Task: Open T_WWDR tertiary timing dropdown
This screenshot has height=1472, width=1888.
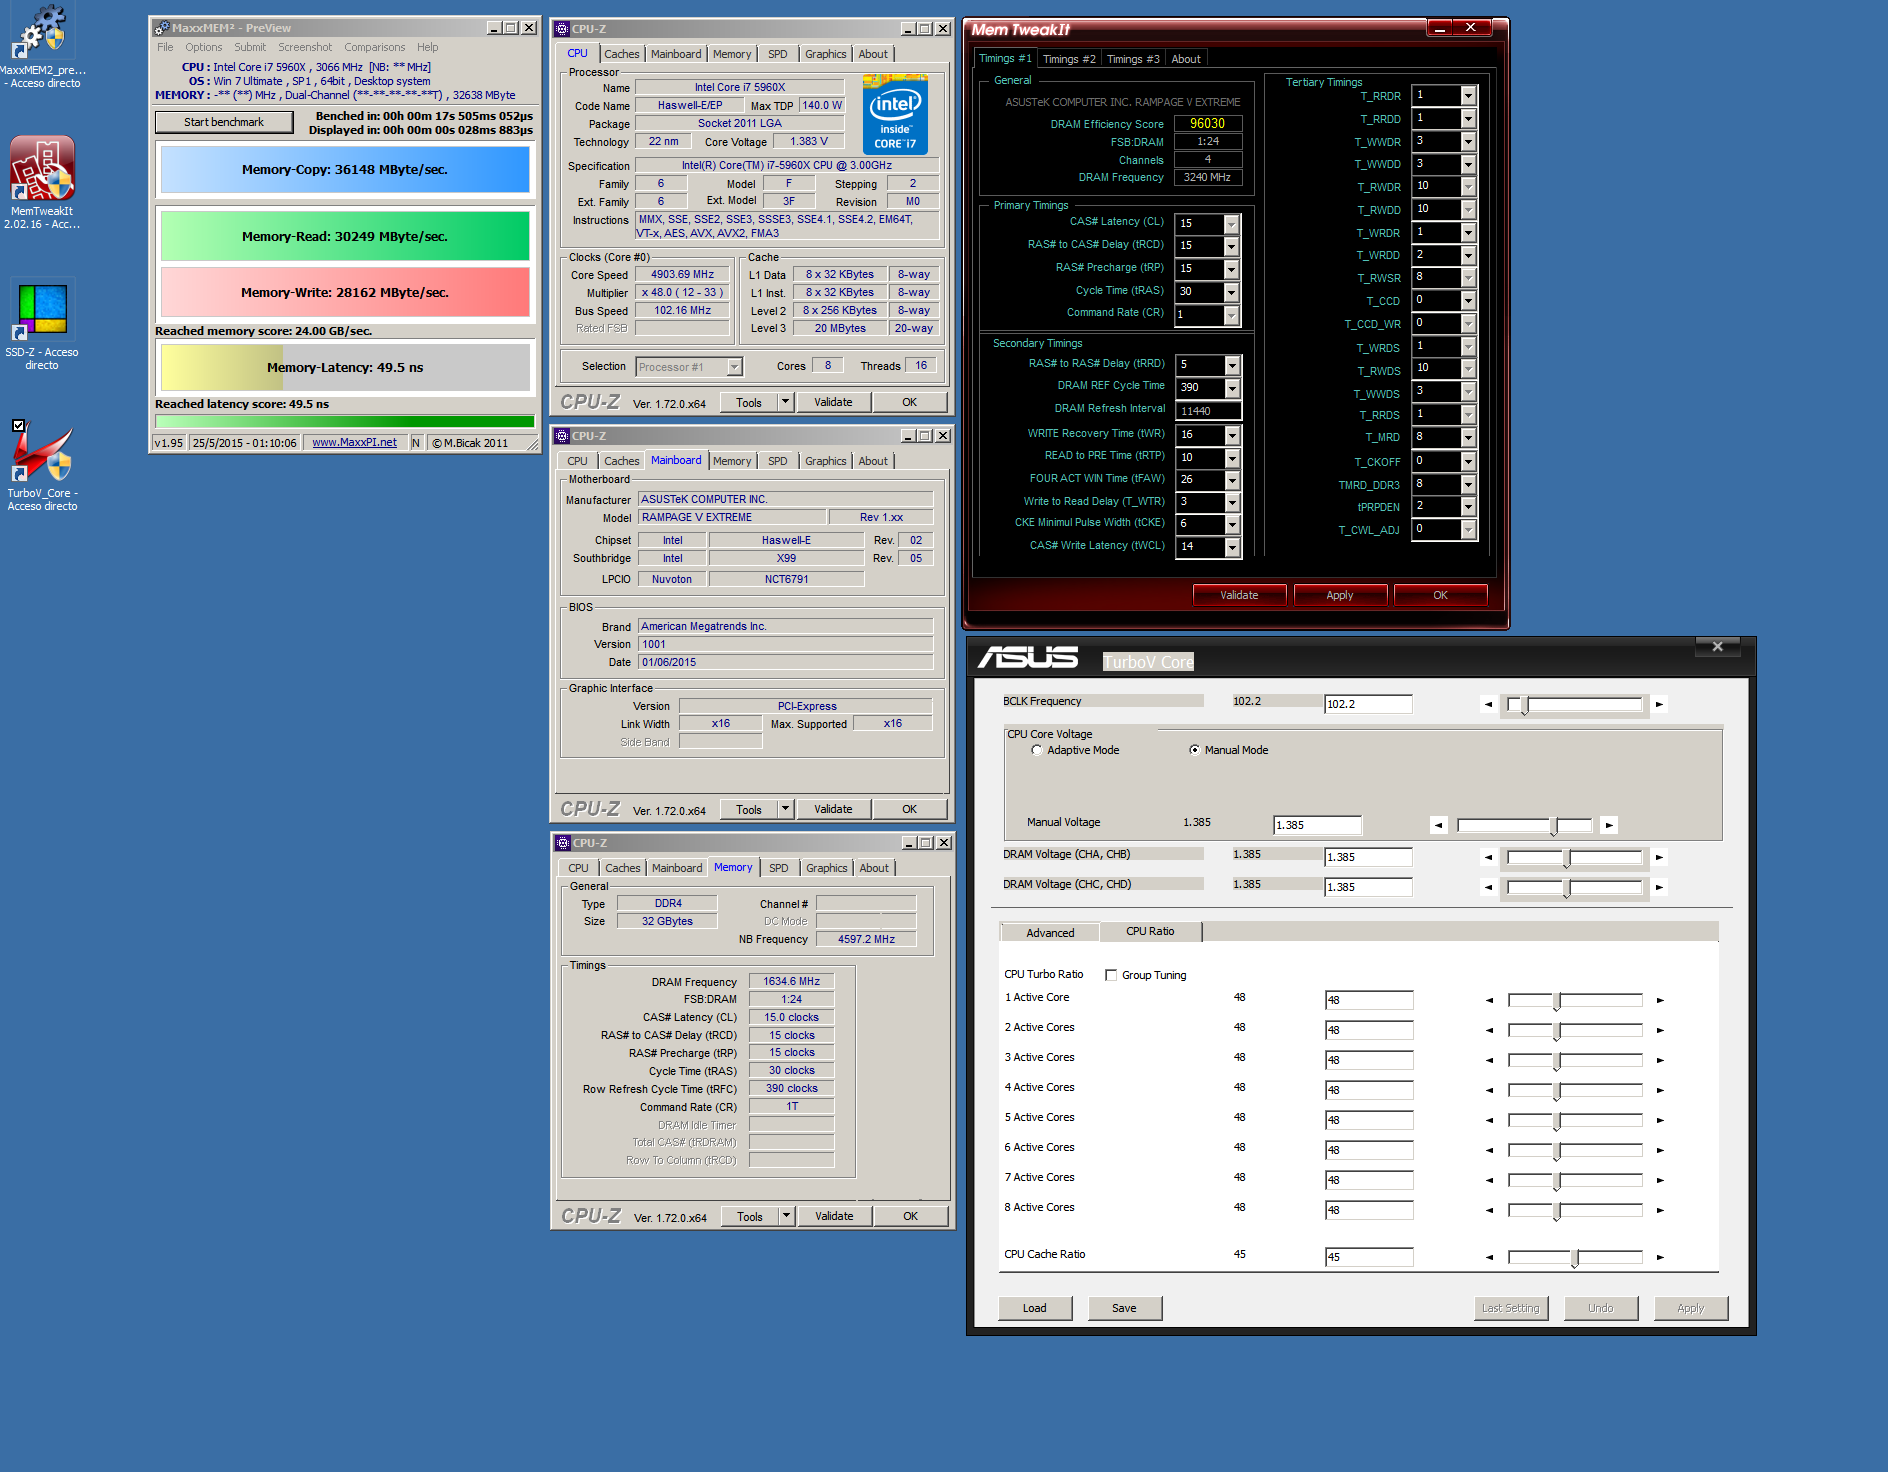Action: [1468, 142]
